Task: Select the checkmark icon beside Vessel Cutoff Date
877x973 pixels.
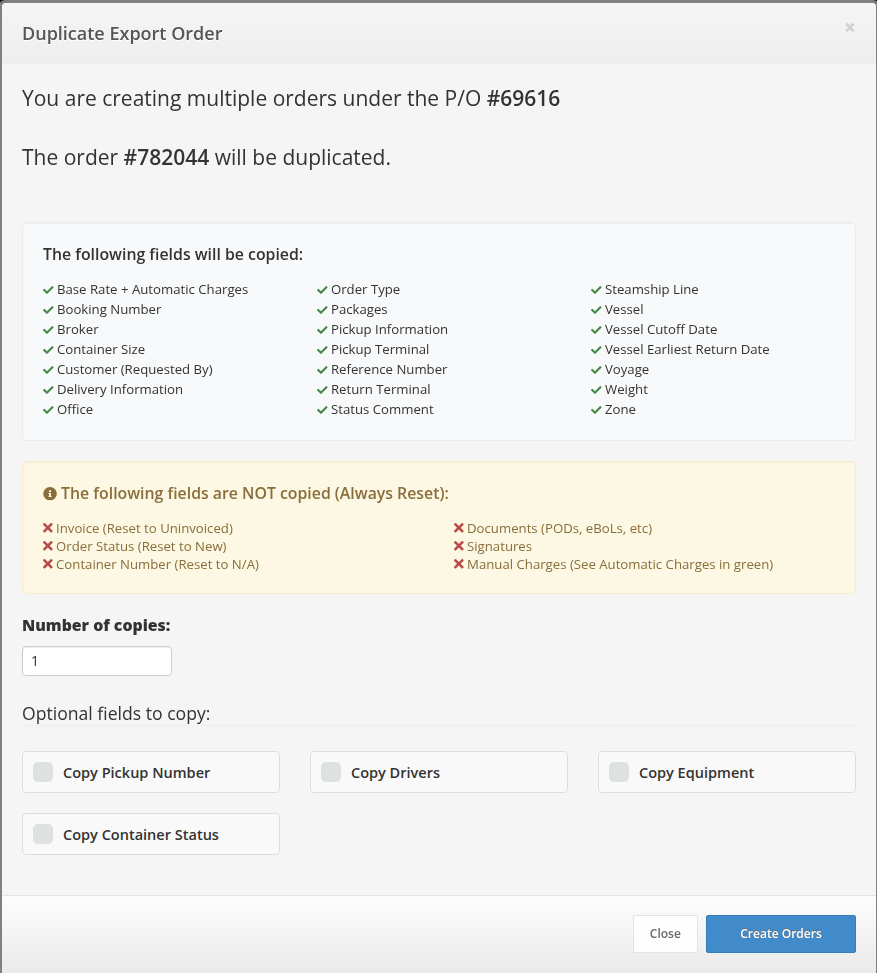Action: (595, 329)
